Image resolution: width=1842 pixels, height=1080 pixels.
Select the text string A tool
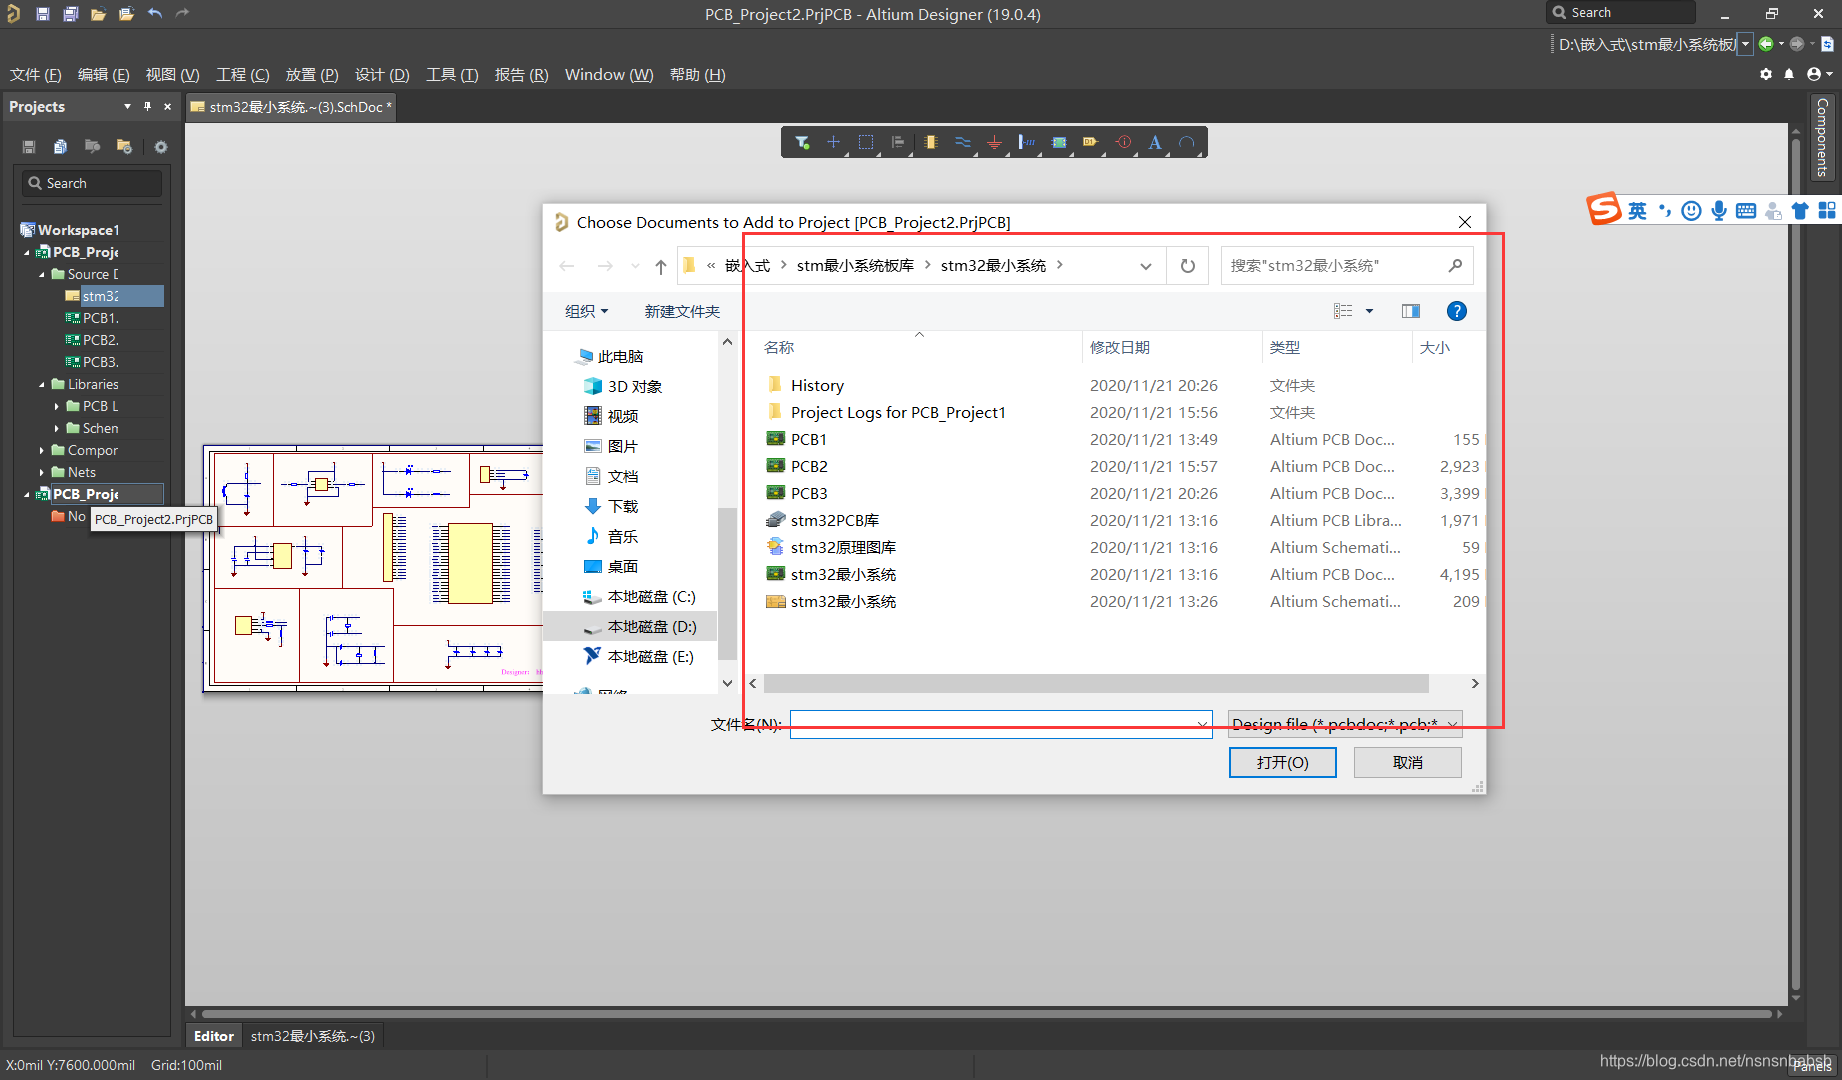tap(1155, 142)
